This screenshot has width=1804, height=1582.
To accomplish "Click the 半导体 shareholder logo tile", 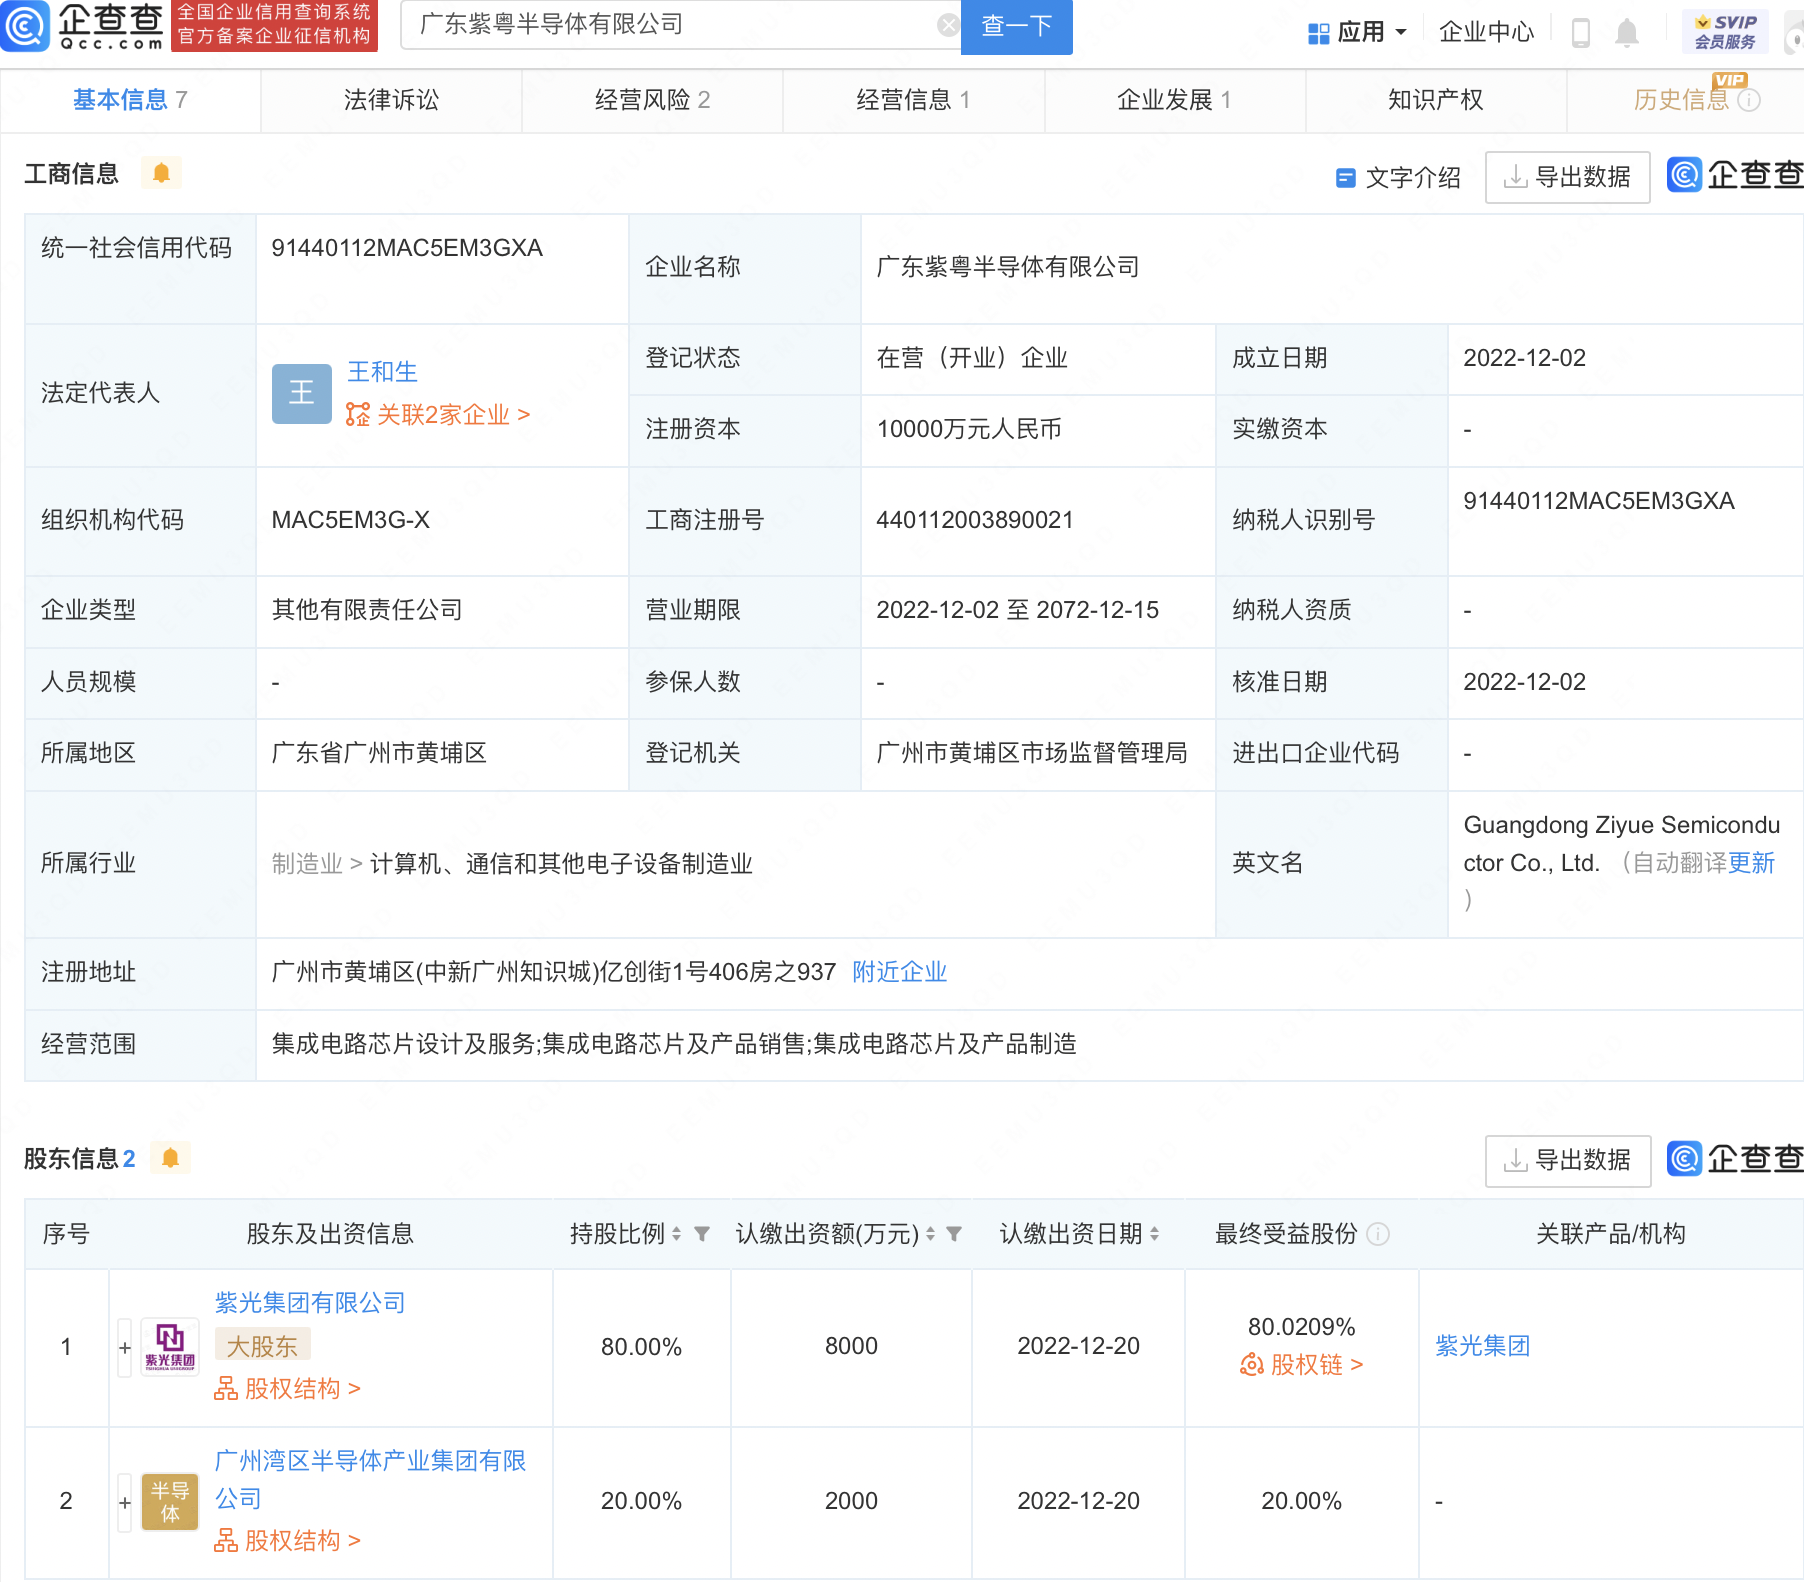I will click(x=170, y=1501).
